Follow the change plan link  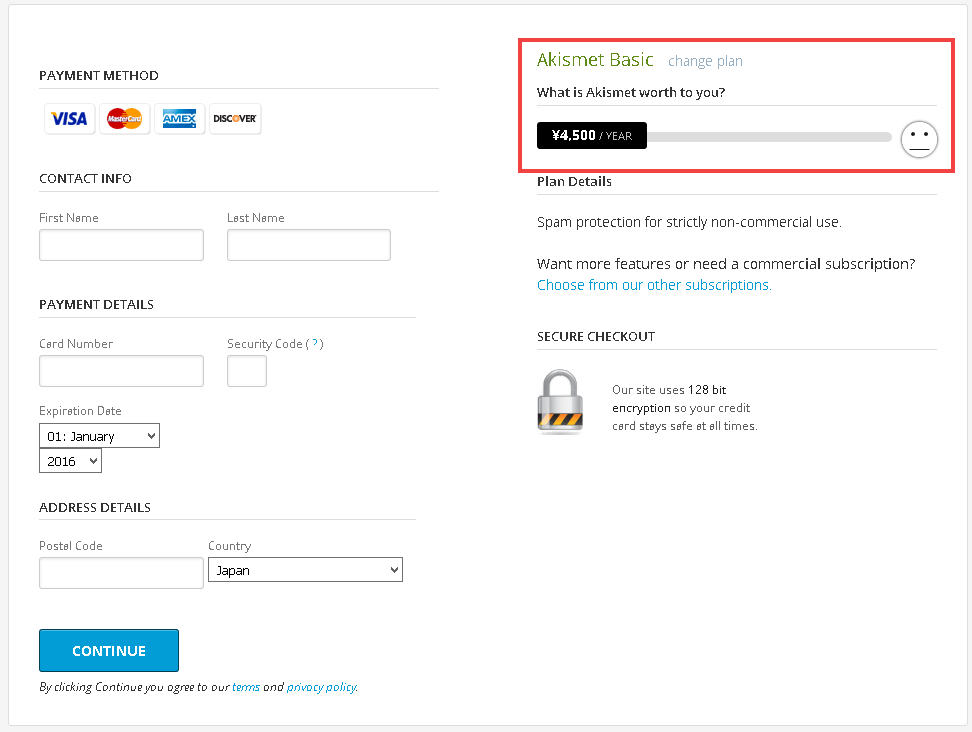click(x=705, y=61)
